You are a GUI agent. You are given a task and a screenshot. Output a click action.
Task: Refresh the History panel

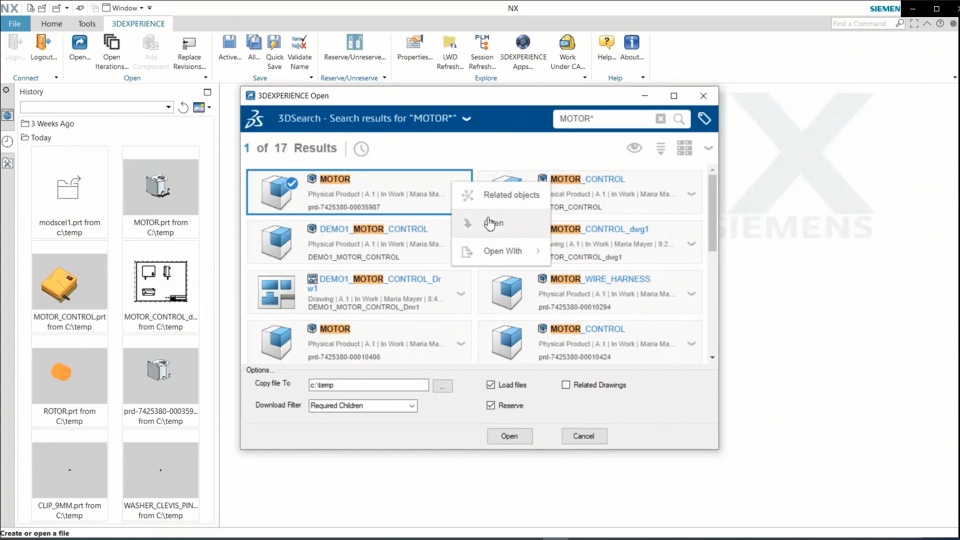tap(183, 107)
